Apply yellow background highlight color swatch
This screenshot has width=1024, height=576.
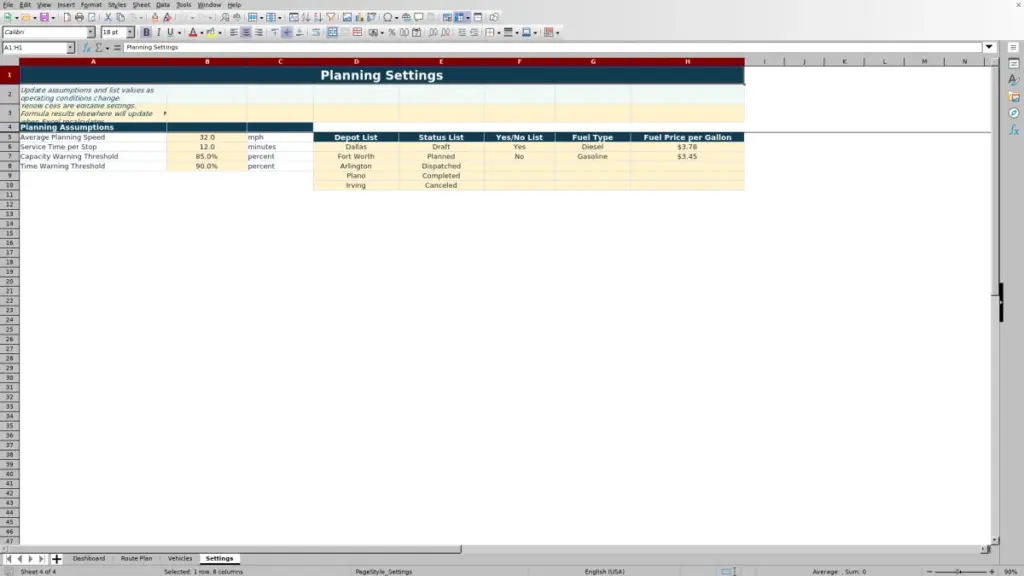pos(211,32)
